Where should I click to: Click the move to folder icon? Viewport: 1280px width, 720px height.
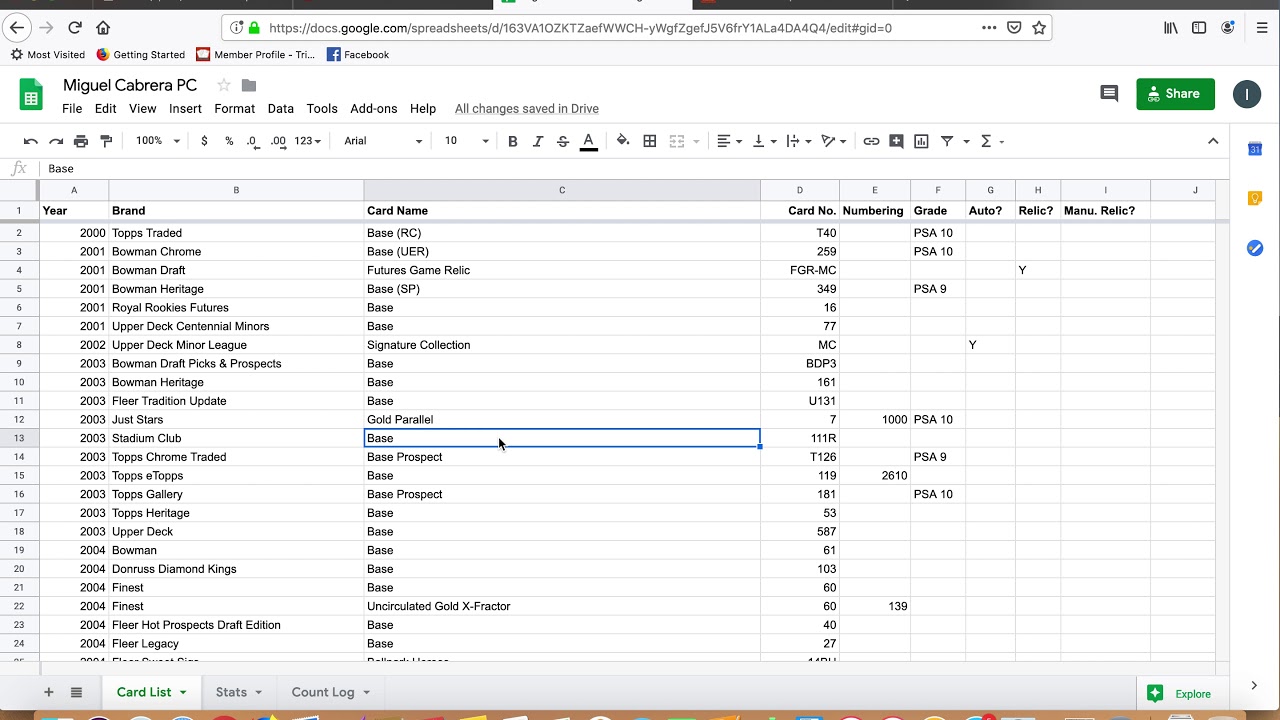pos(249,85)
